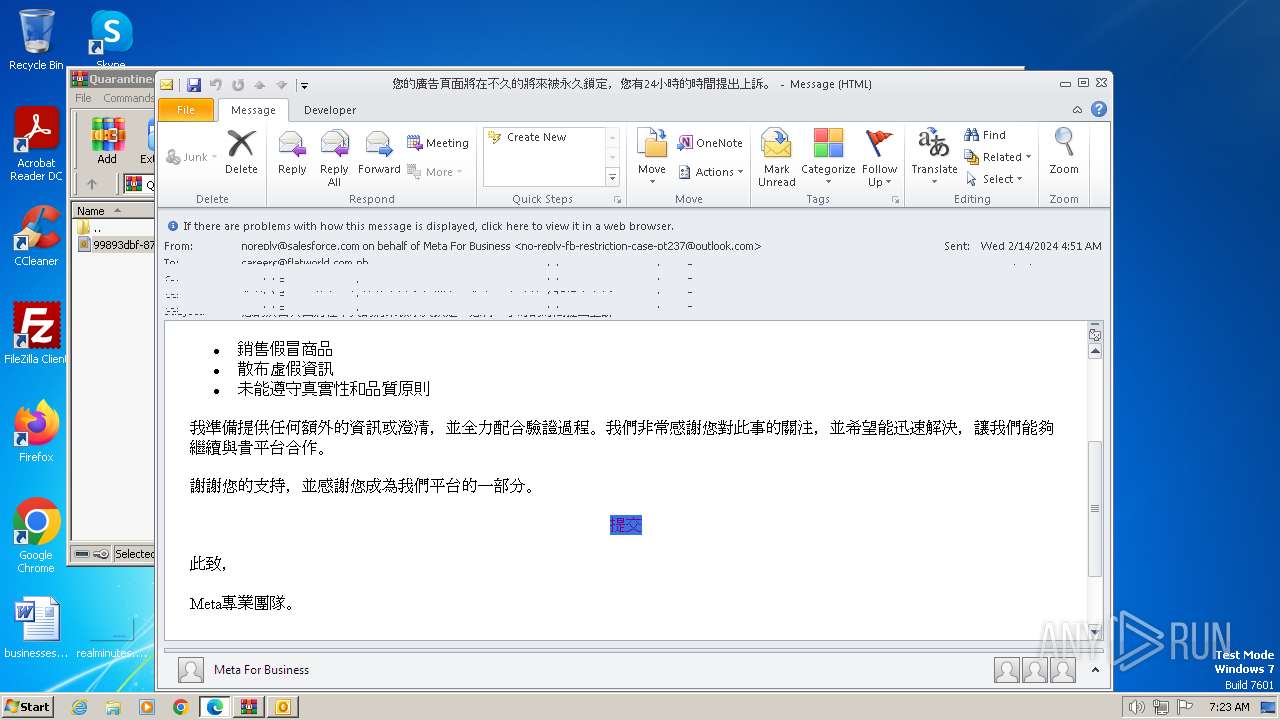Image resolution: width=1280 pixels, height=720 pixels.
Task: Expand the People Pane arrow
Action: 1095,670
